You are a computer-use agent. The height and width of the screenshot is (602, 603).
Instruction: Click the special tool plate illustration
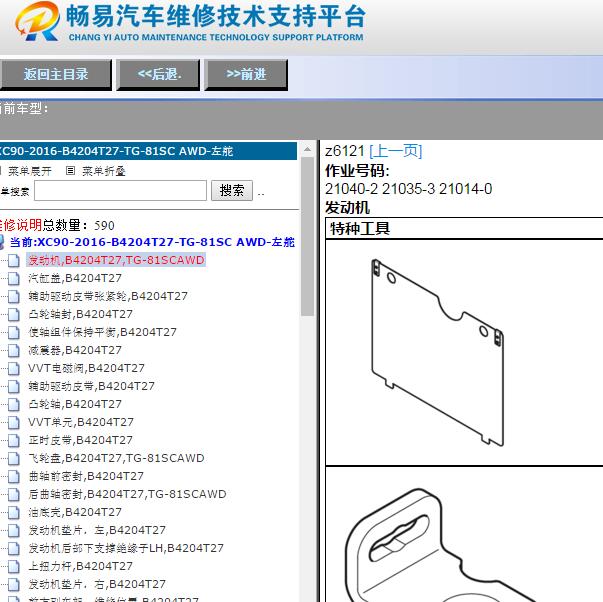pos(438,352)
